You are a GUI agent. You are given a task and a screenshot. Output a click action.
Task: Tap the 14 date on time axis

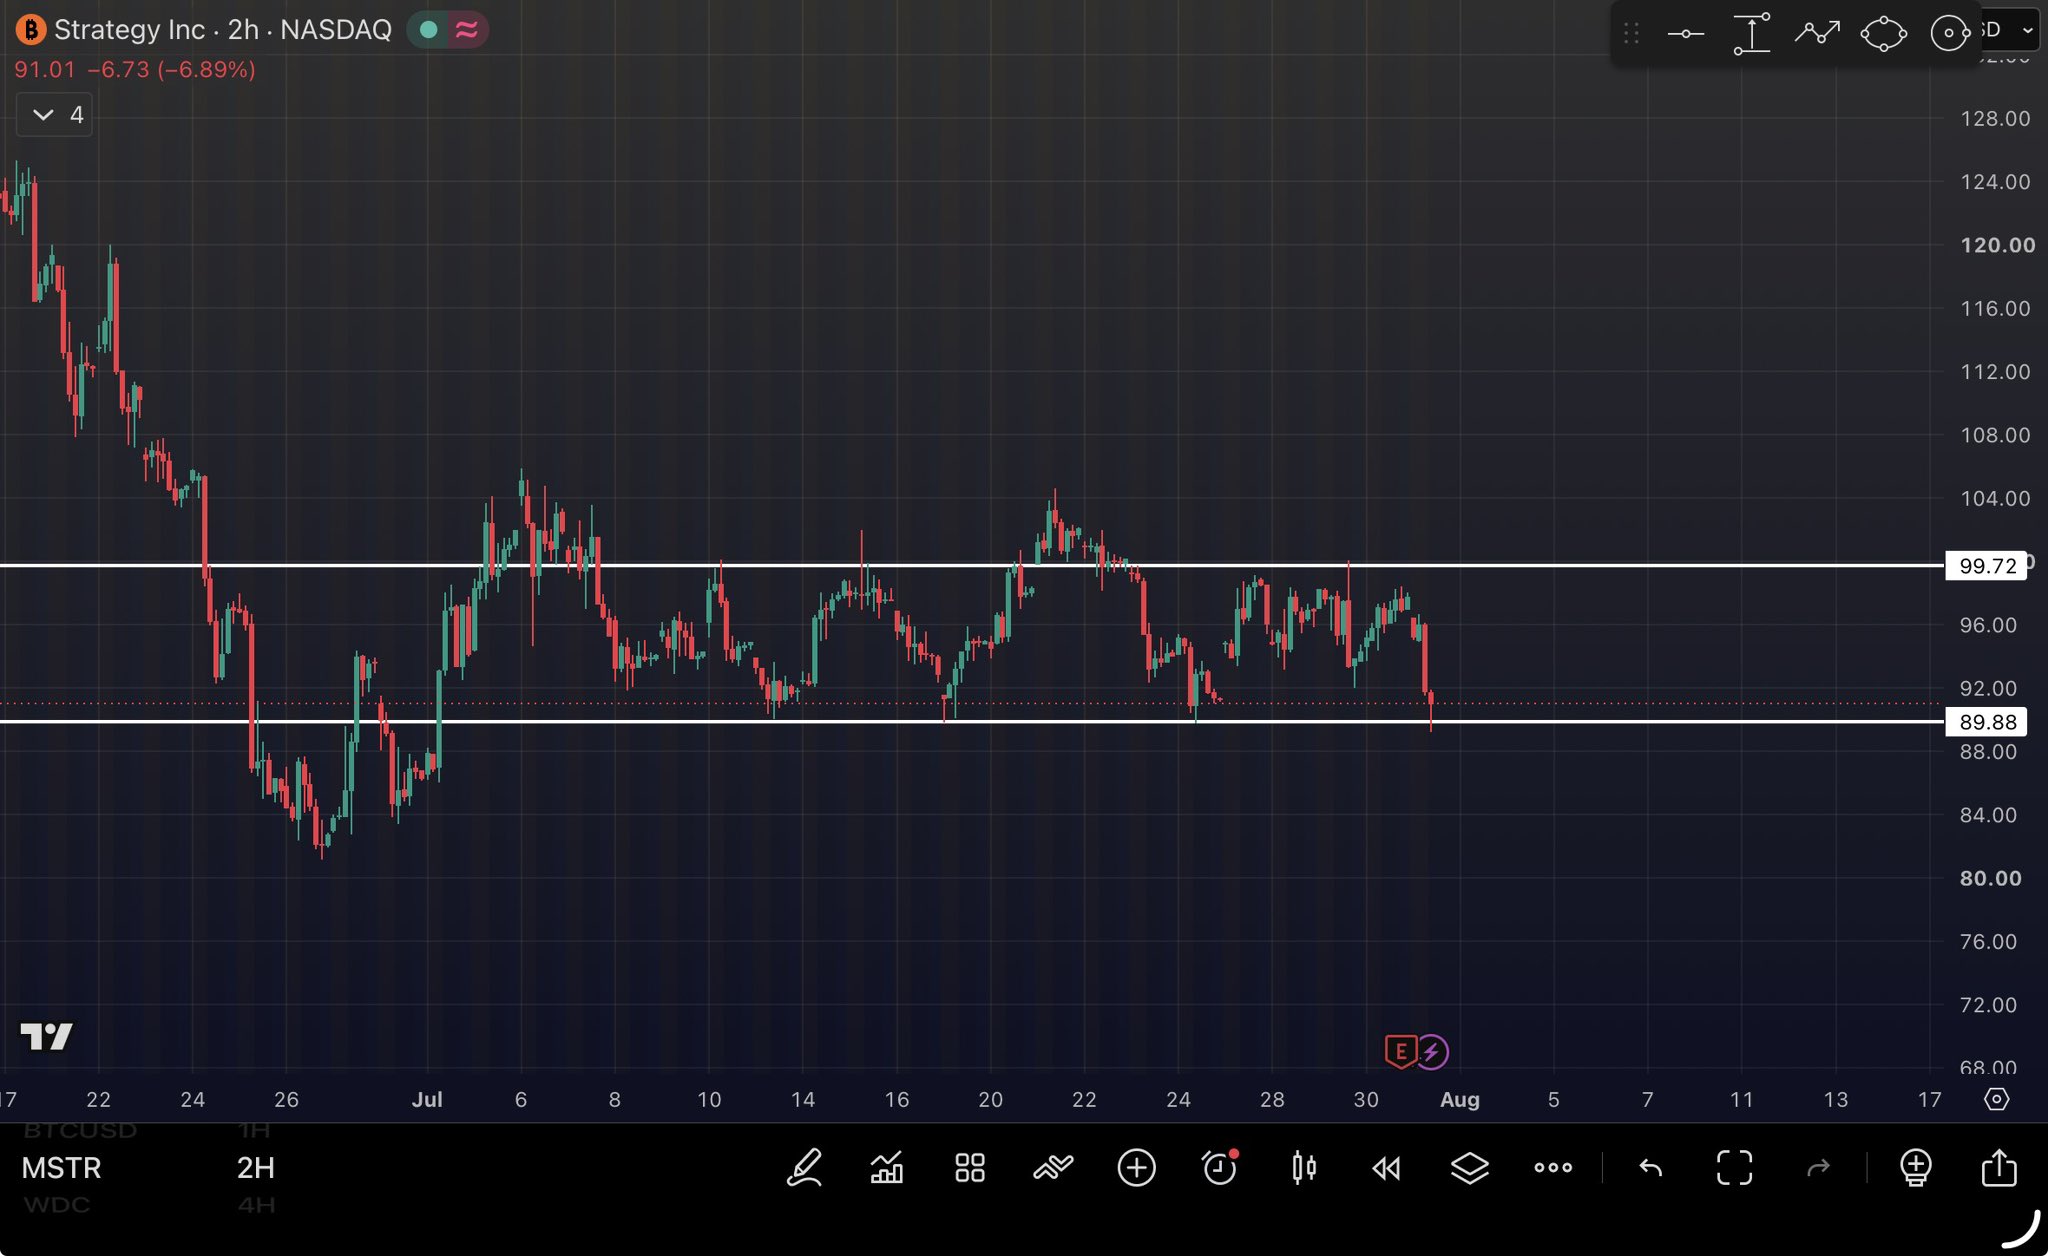pos(802,1099)
